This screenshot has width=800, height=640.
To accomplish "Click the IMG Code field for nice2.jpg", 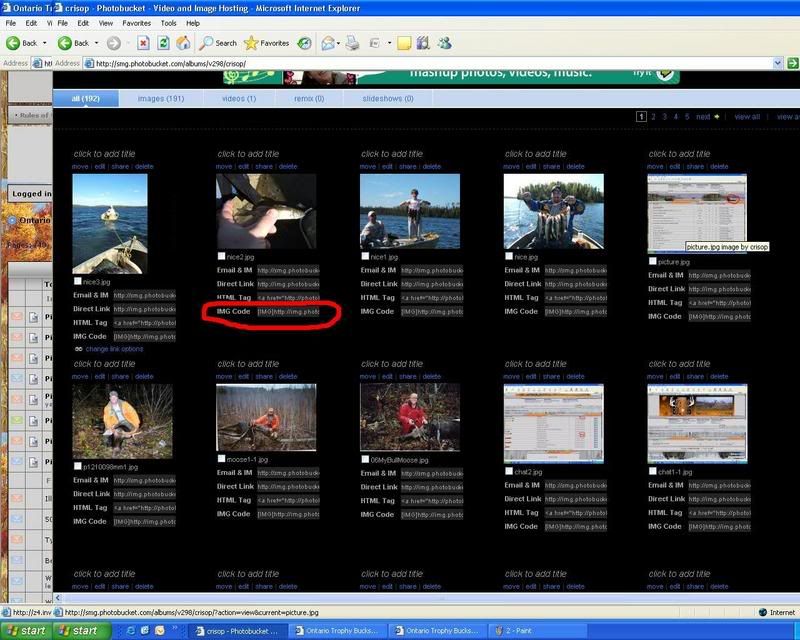I will (288, 312).
